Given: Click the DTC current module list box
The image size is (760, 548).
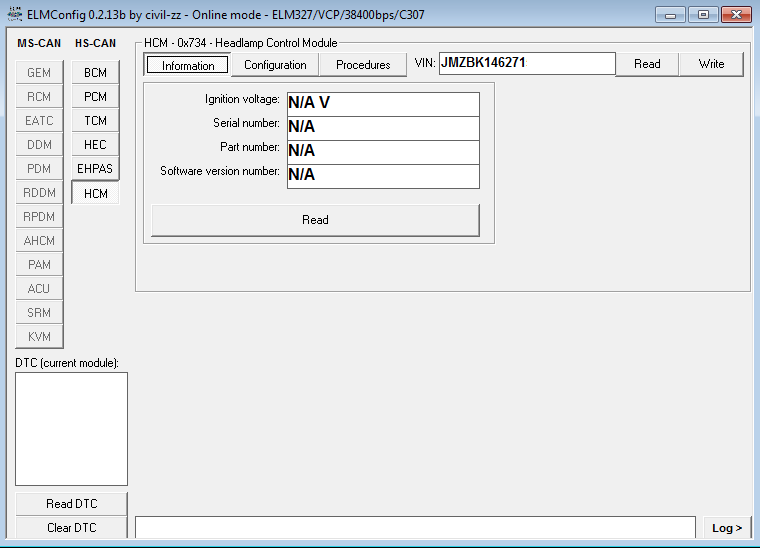Looking at the screenshot, I should click(x=71, y=428).
